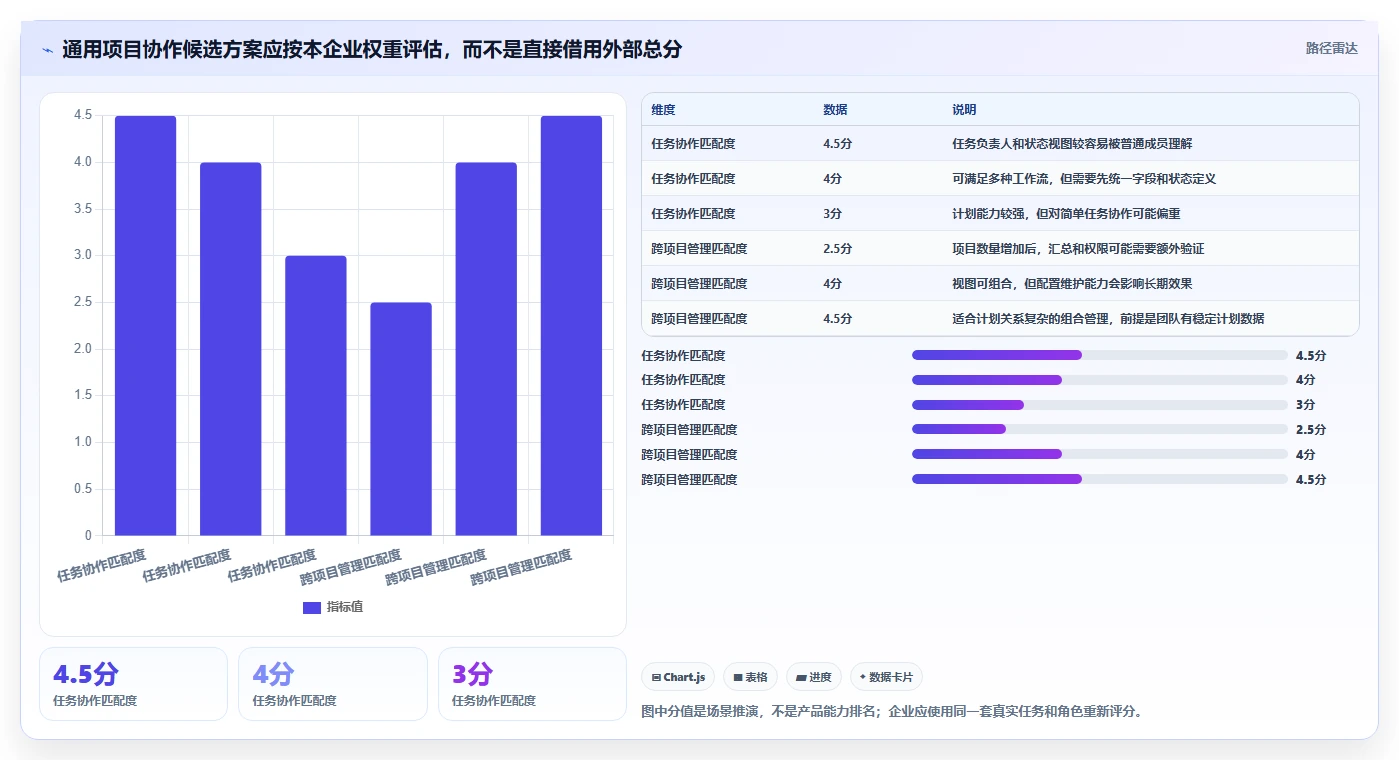Viewport: 1399px width, 760px height.
Task: Click the 跨项目管理匹配度 chart bar reaching 4.5
Action: tap(571, 326)
